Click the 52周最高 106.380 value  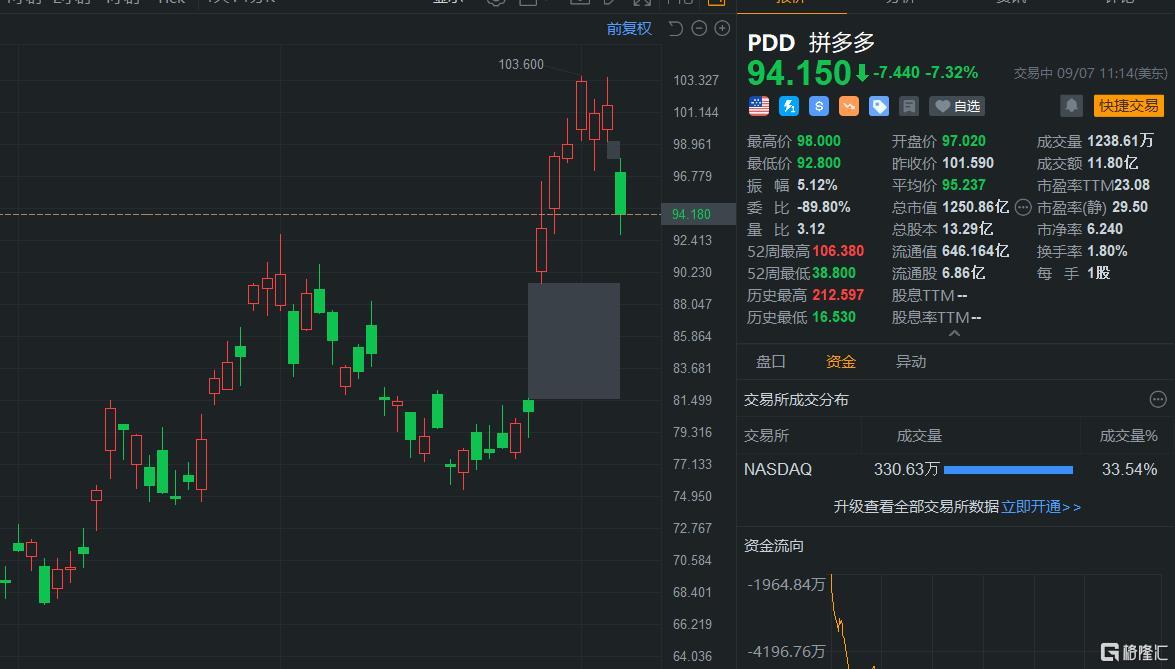coord(838,251)
